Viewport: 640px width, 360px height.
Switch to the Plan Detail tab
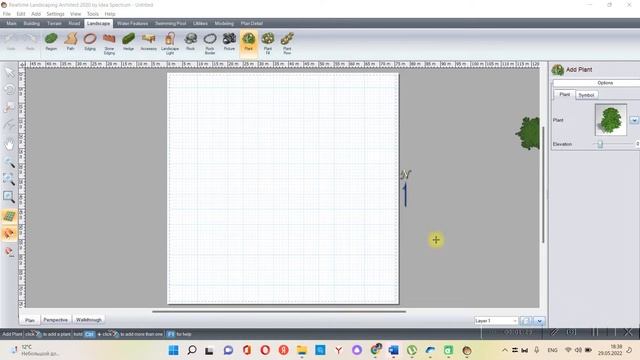[x=252, y=24]
